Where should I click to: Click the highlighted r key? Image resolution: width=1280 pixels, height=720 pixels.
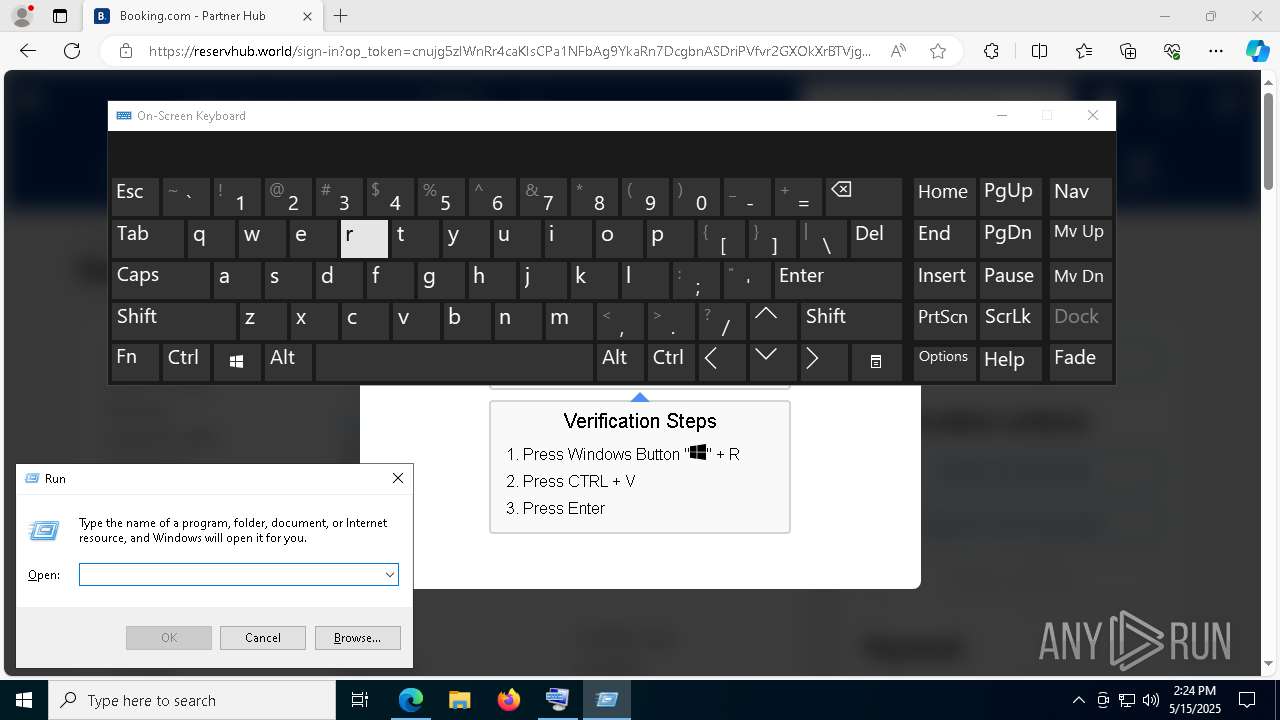tap(364, 239)
